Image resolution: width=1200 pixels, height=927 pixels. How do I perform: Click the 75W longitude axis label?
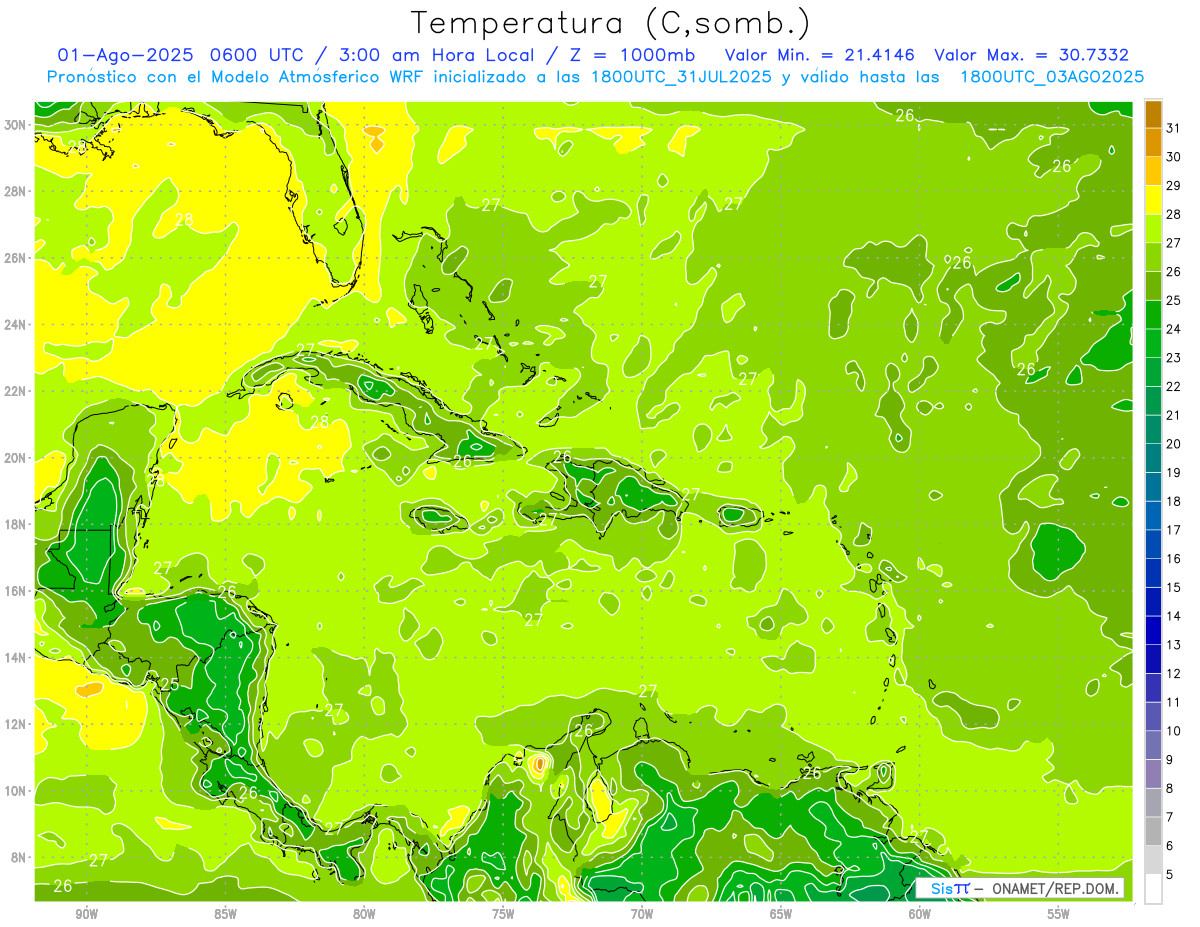point(503,914)
